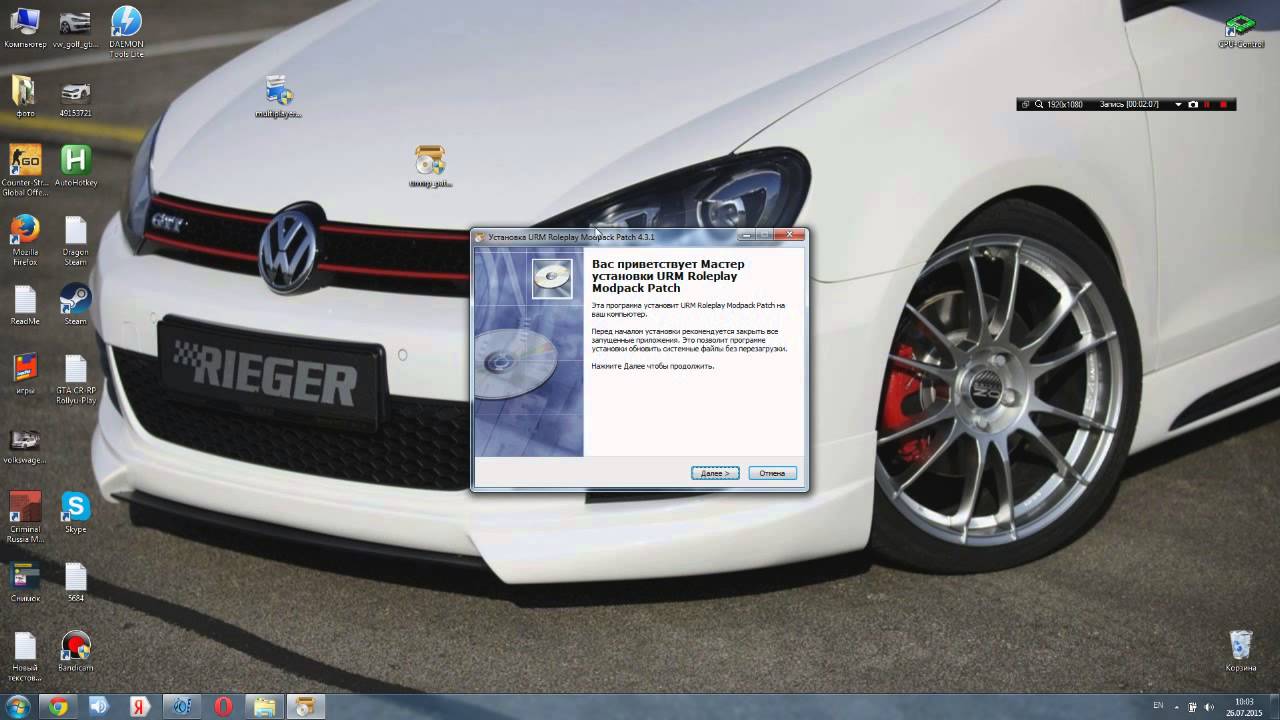1280x720 pixels.
Task: Open Google Chrome from the taskbar
Action: (x=58, y=707)
